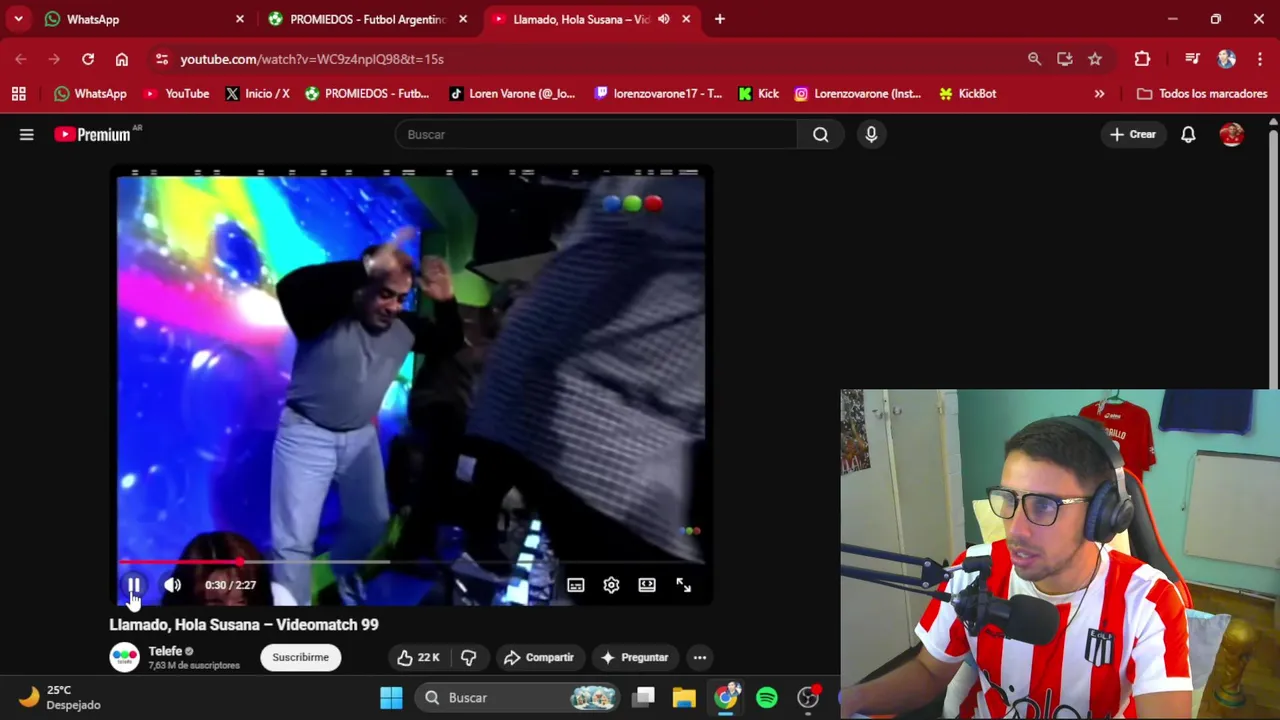Open KickBot bookmark
This screenshot has width=1280, height=720.
tap(967, 93)
